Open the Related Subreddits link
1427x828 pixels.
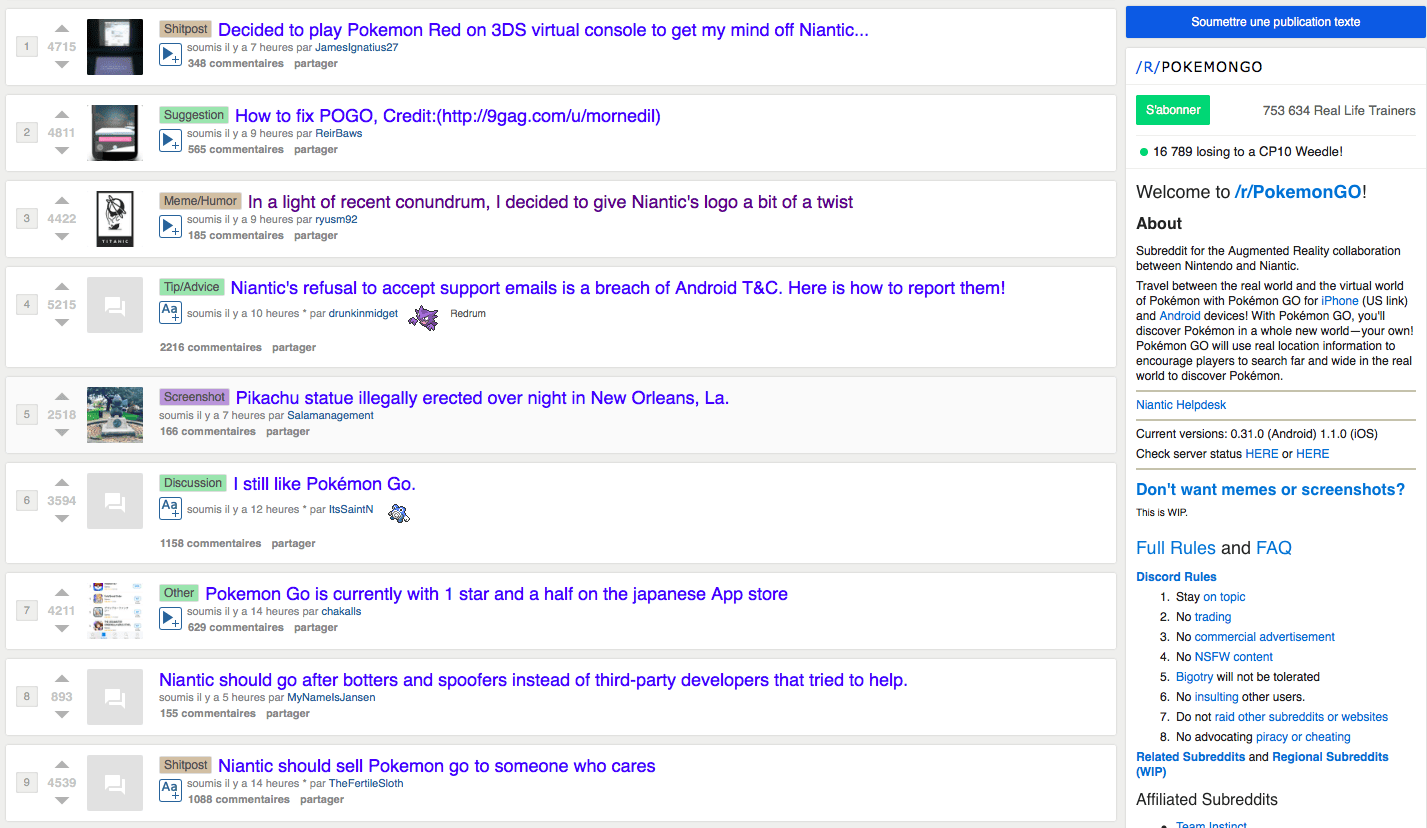click(1191, 757)
